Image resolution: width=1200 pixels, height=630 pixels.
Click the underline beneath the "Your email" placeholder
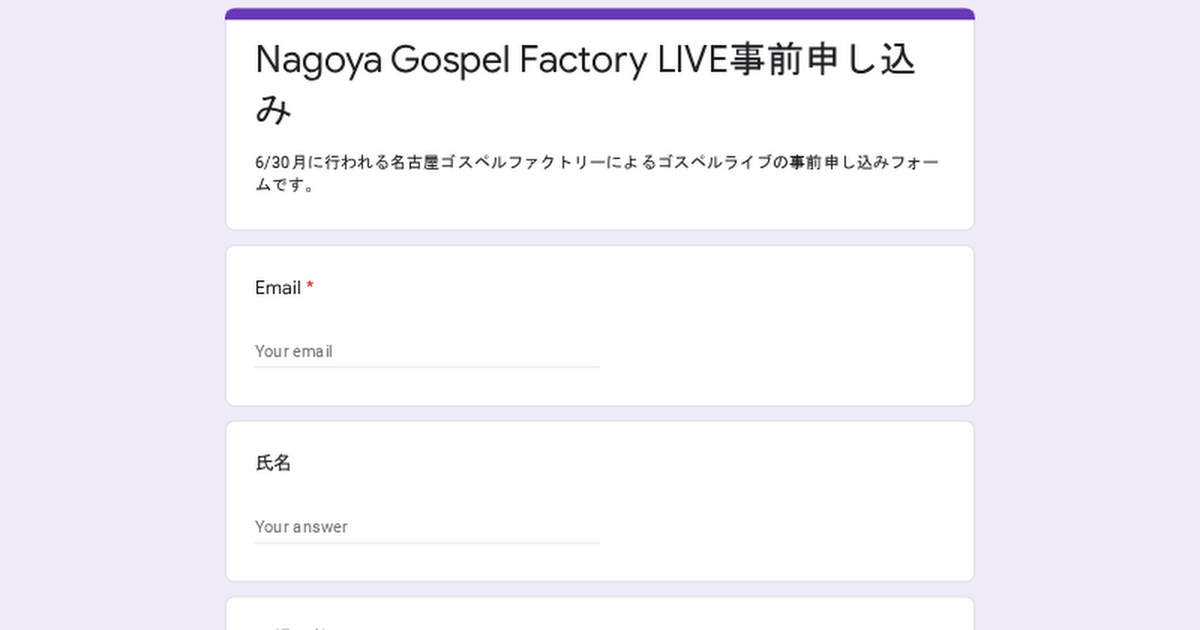tap(427, 367)
